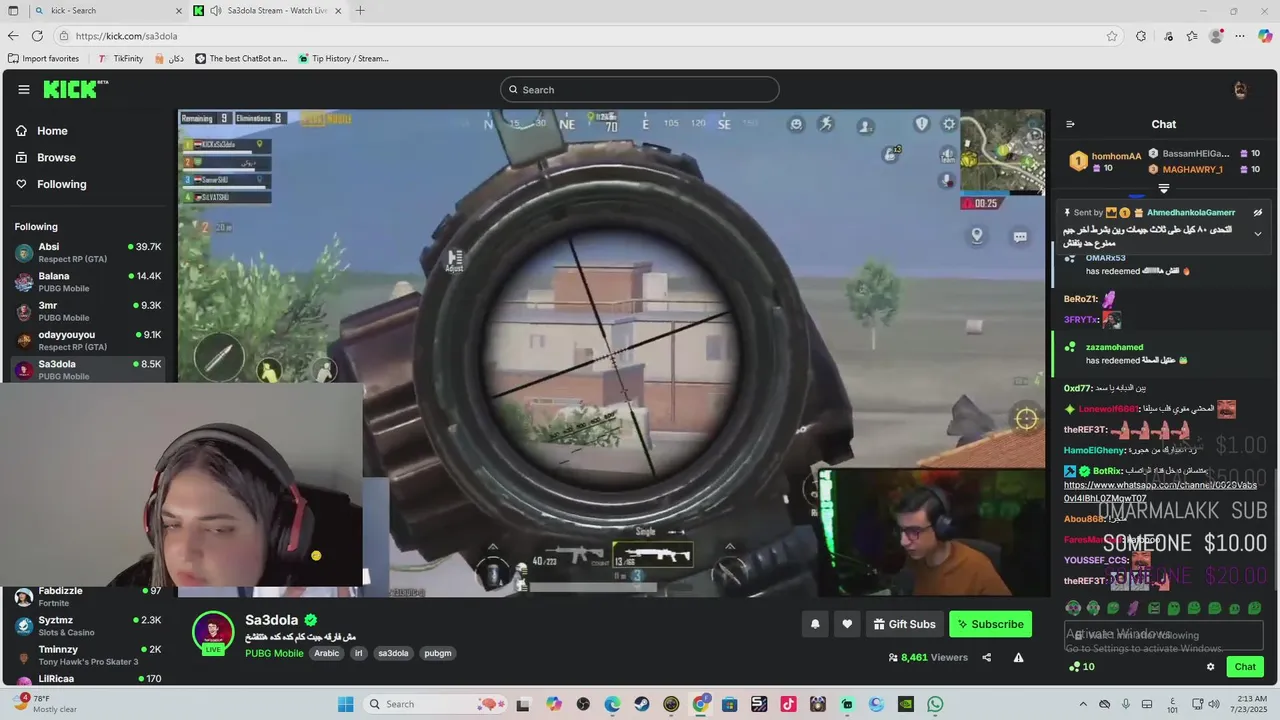Open Steam from taskbar
The image size is (1280, 720).
coord(642,704)
